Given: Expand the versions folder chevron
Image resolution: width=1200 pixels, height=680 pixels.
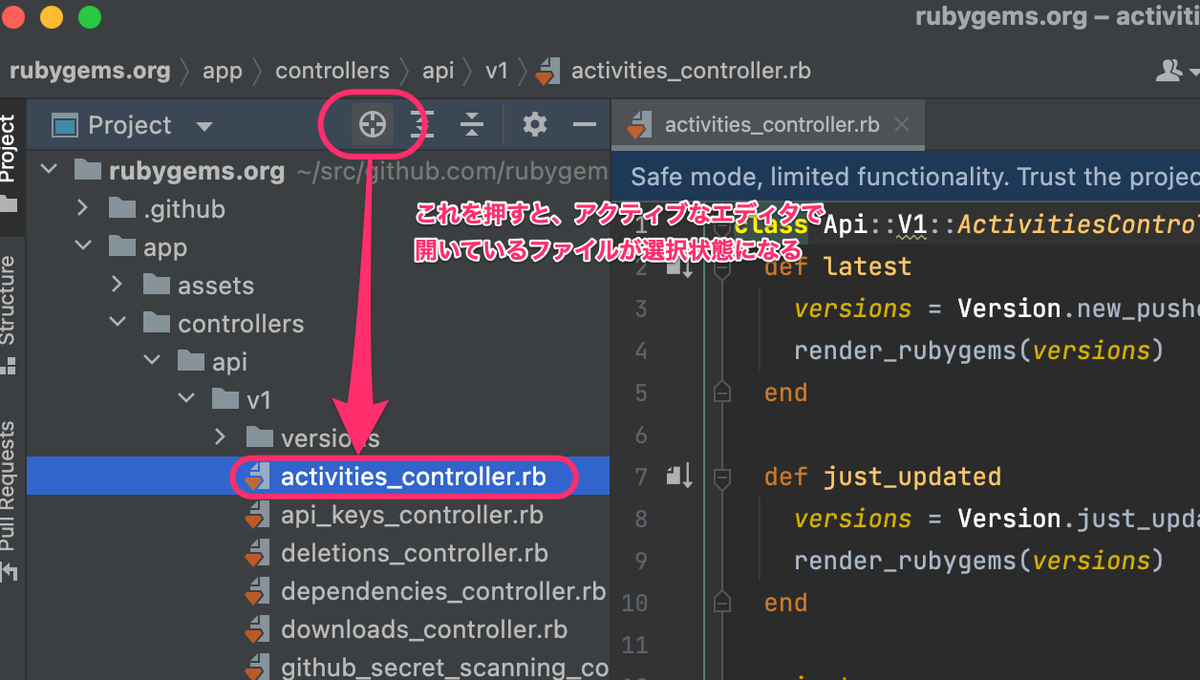Looking at the screenshot, I should [x=221, y=437].
